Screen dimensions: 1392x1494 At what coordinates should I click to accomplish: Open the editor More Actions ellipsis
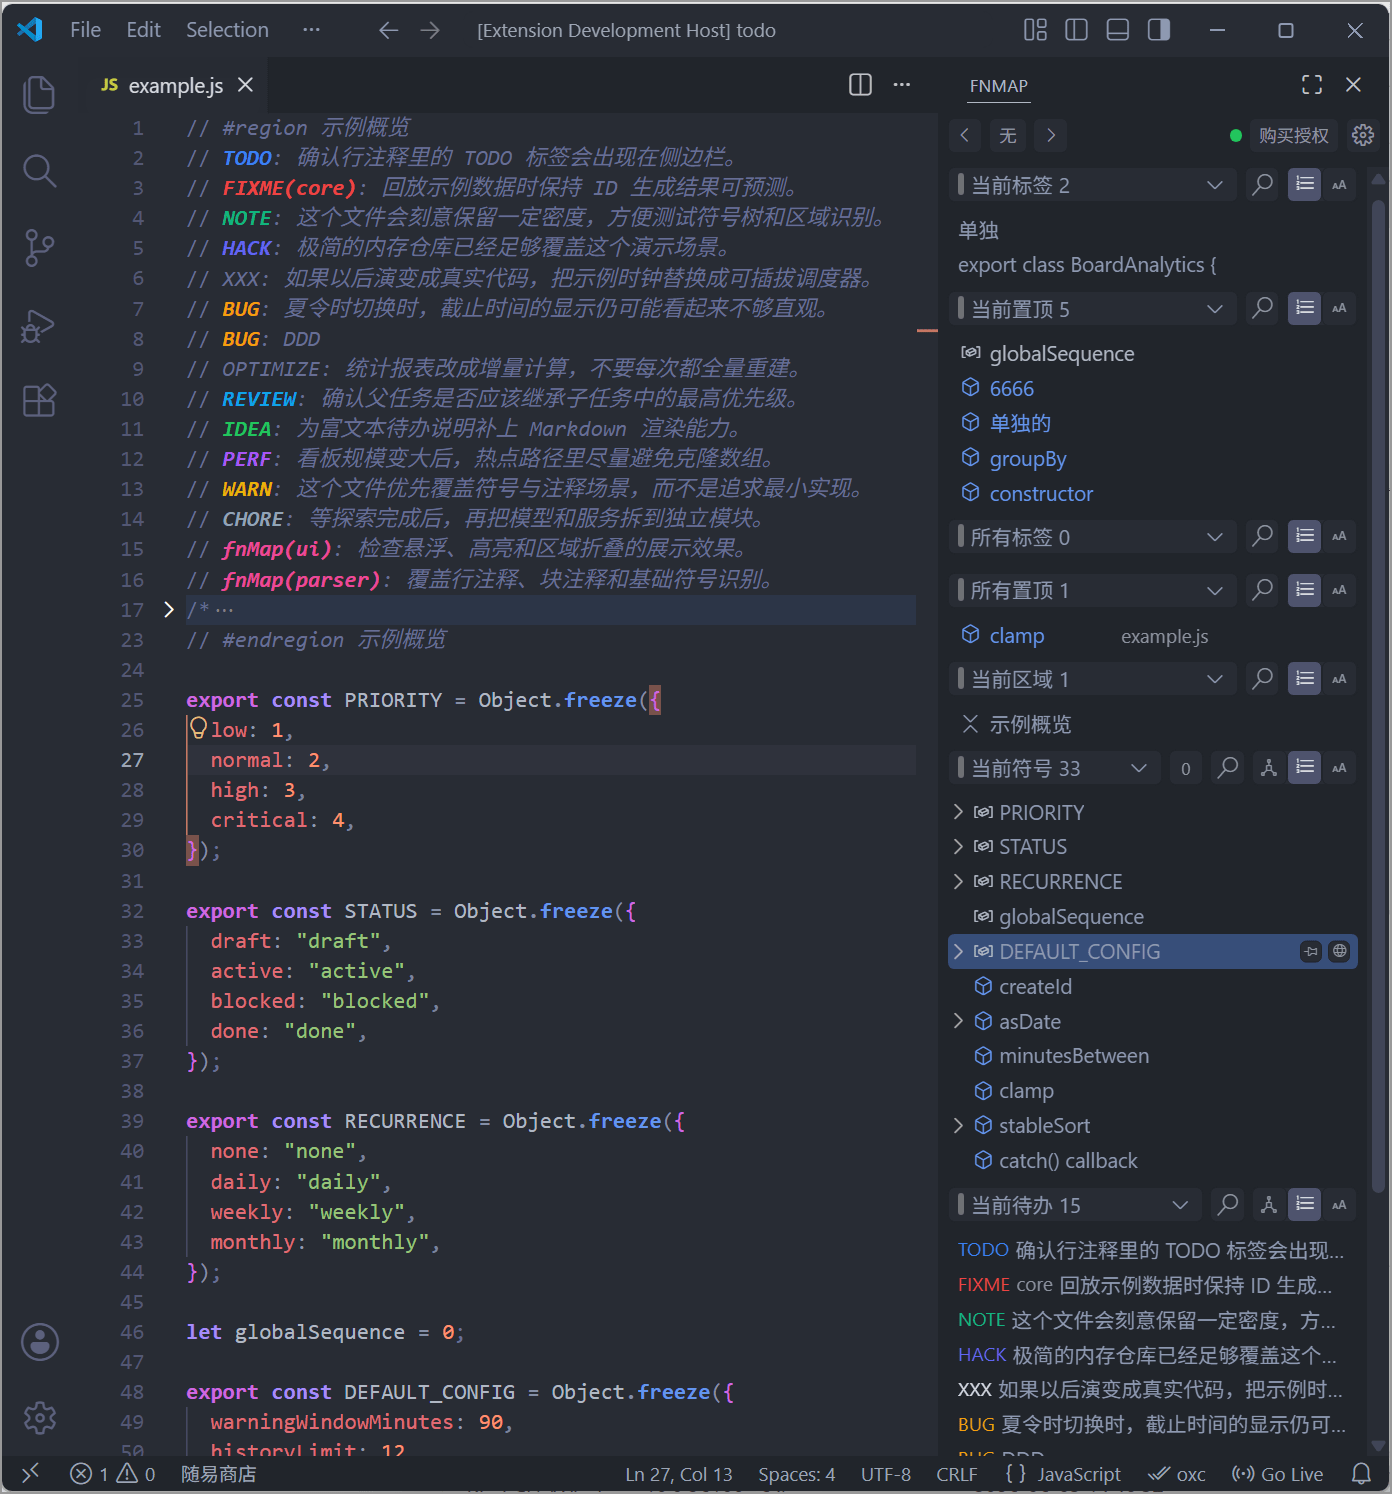tap(902, 85)
